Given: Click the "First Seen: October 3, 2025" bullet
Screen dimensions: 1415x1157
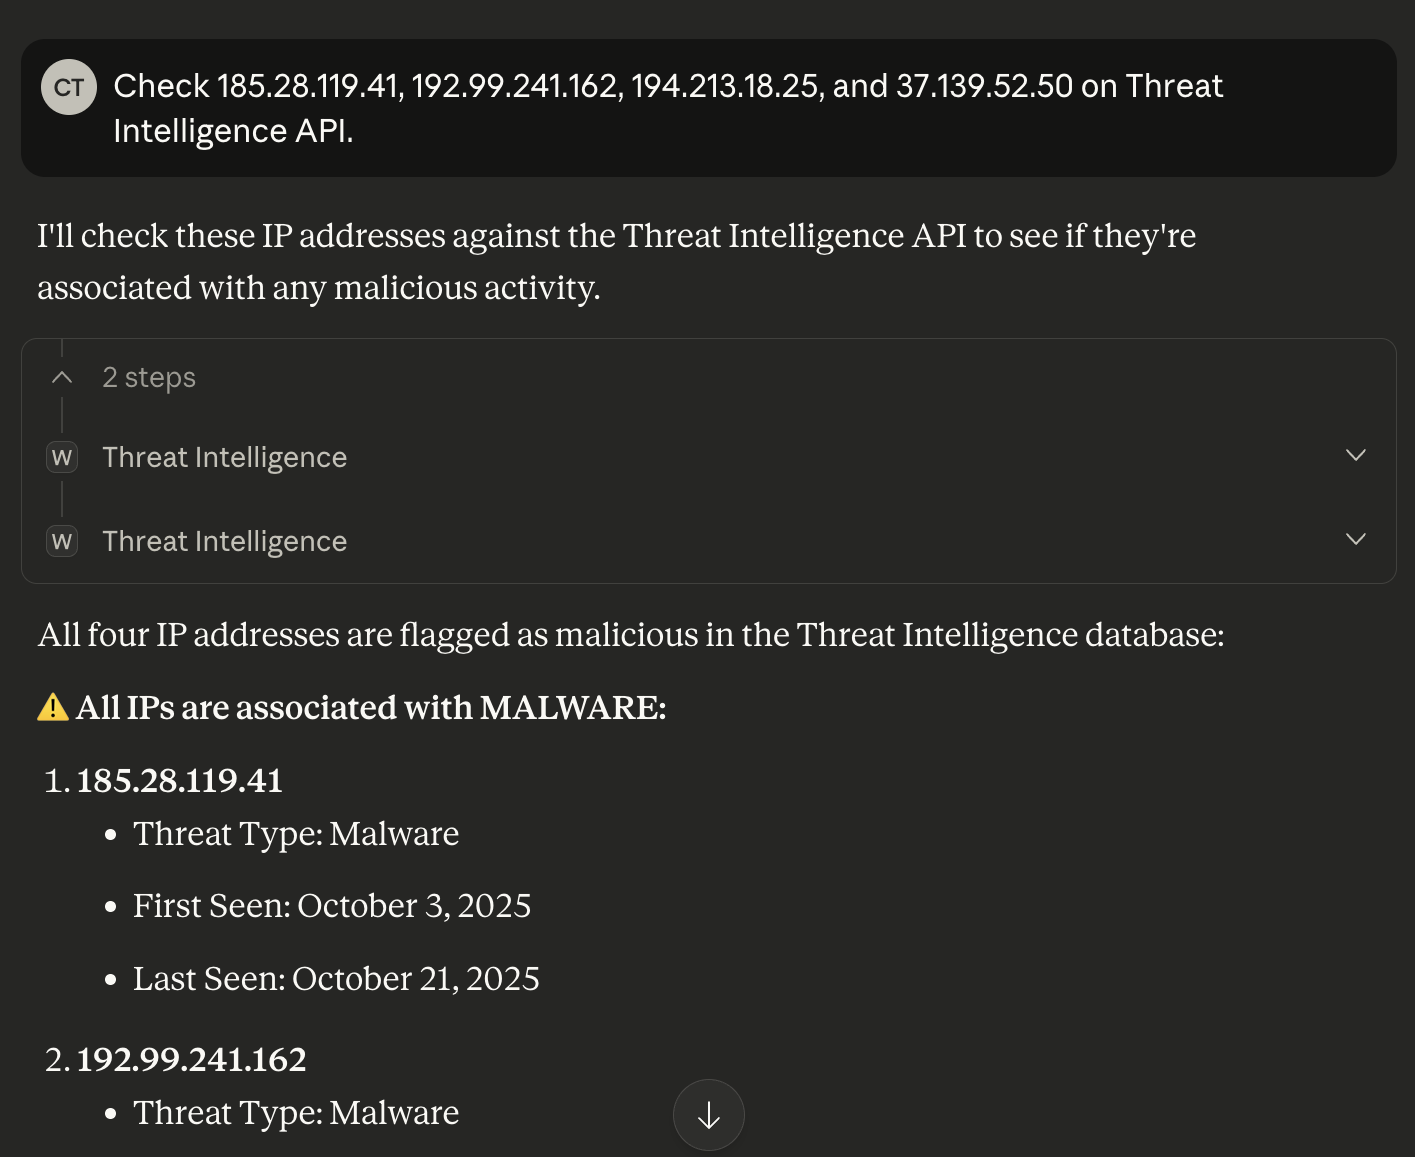Looking at the screenshot, I should [x=332, y=905].
